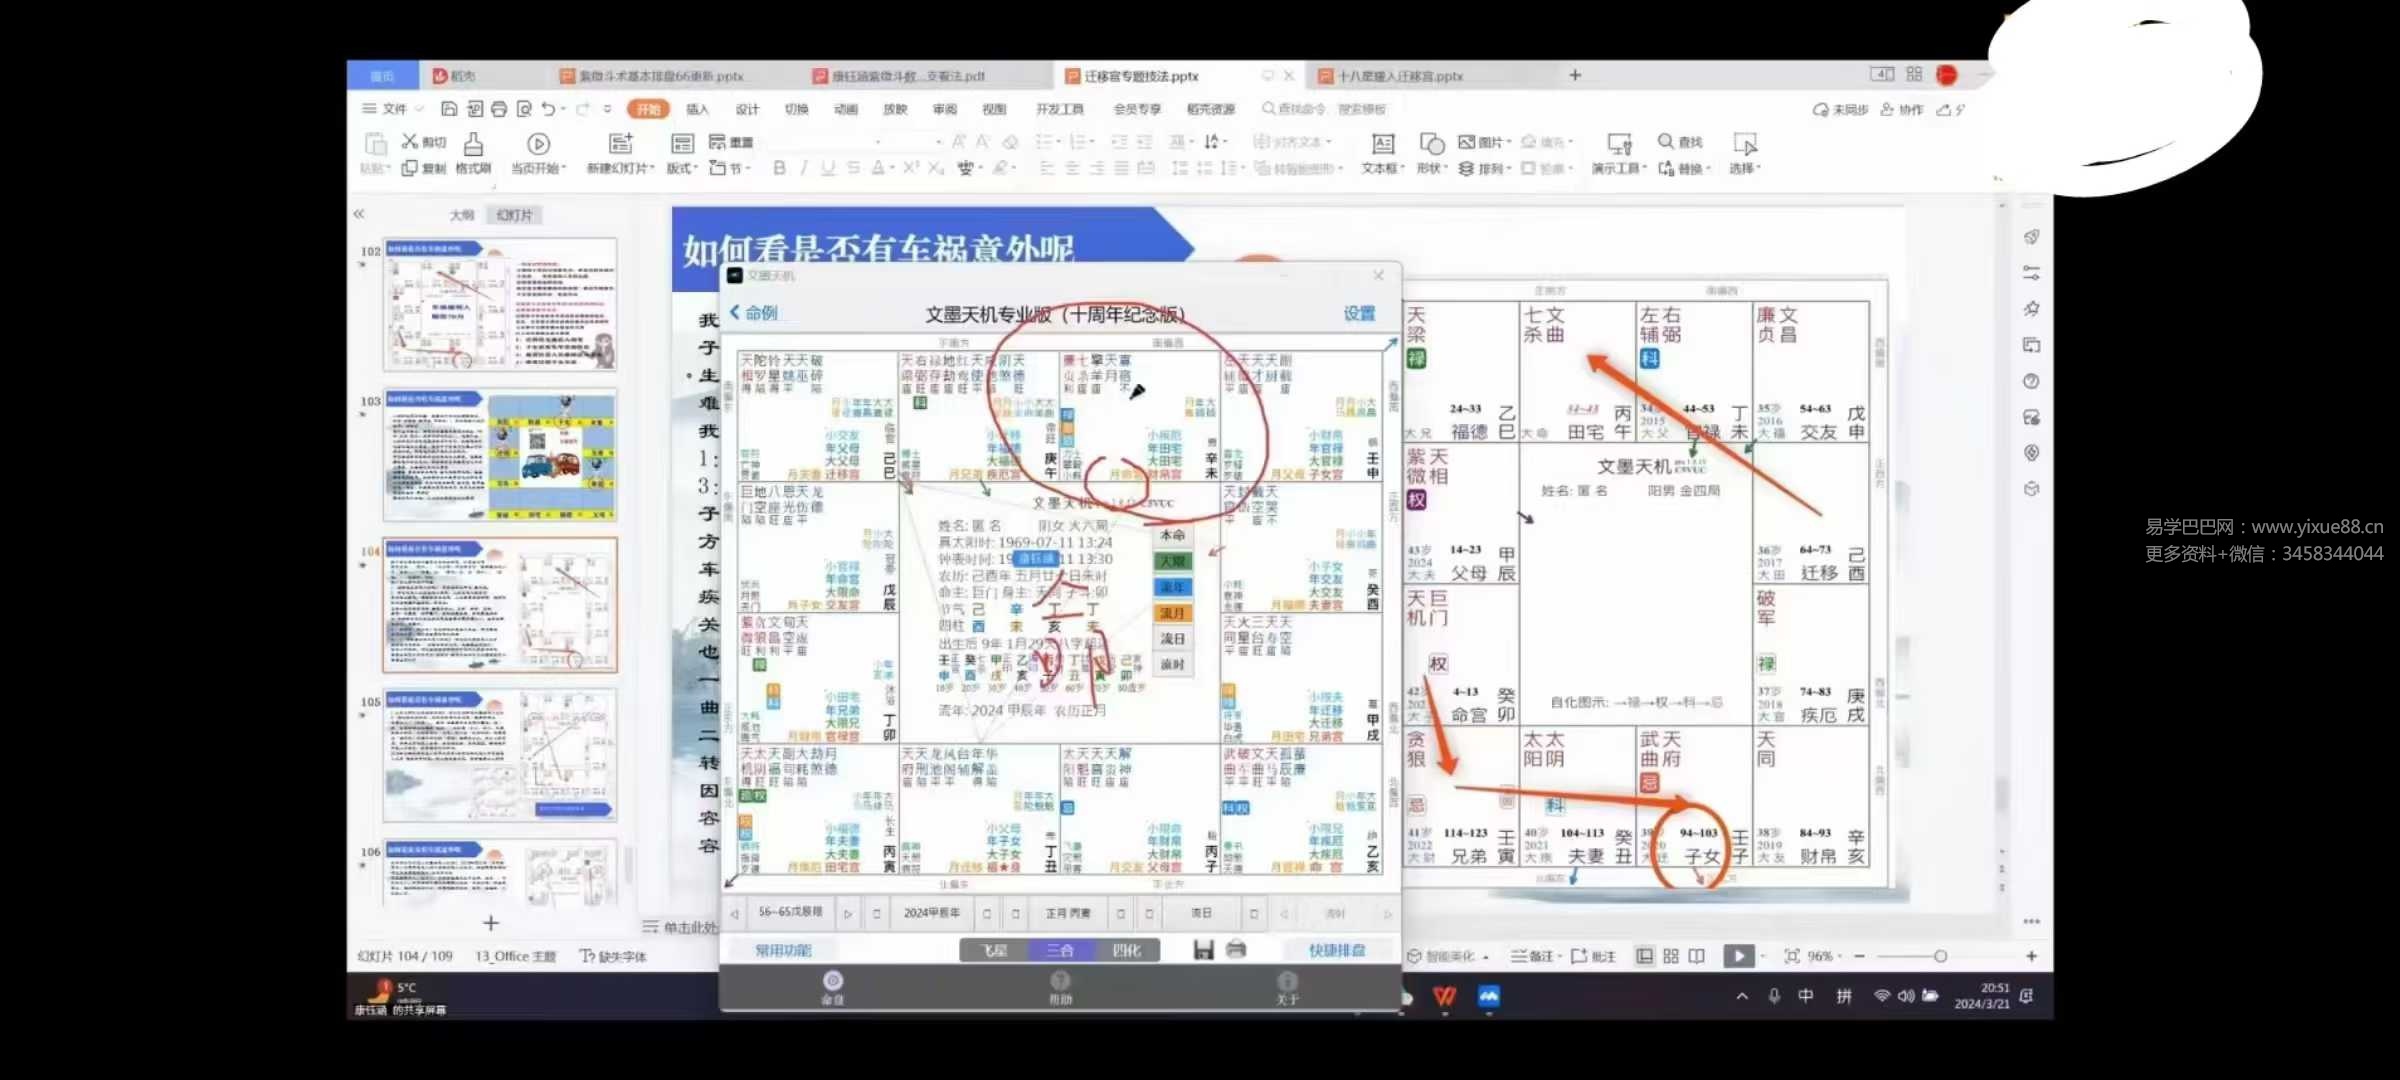Screen dimensions: 2400x1080
Task: Click 命例 back link in 文墨天机
Action: tap(754, 313)
